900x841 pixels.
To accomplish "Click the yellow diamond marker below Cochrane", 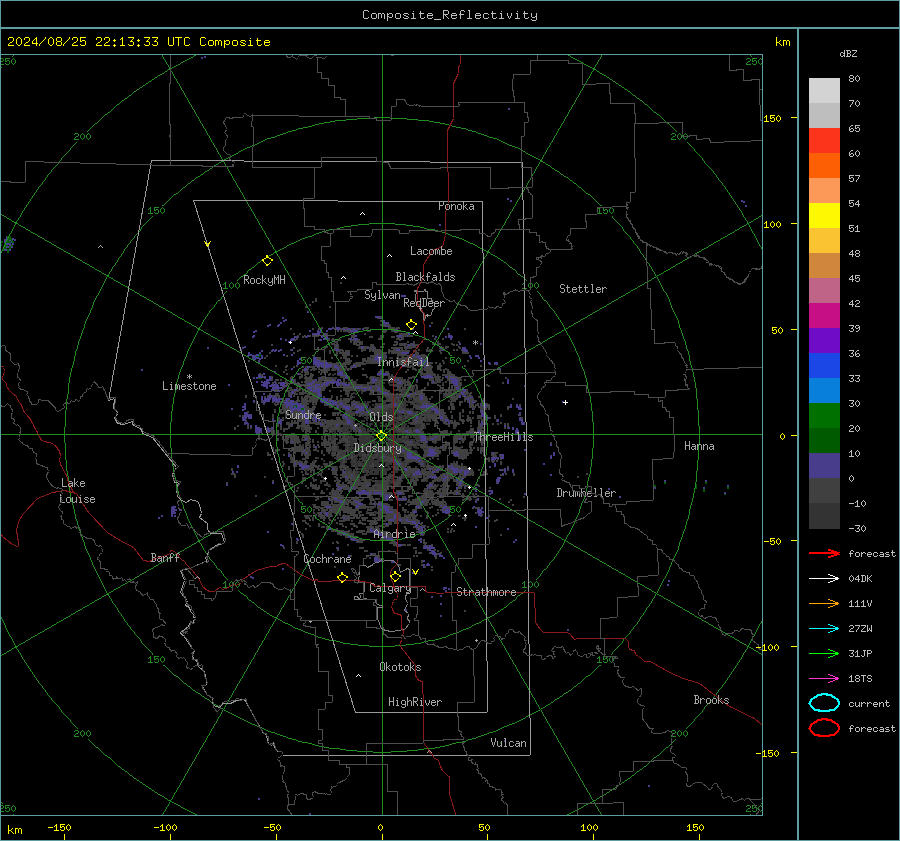I will coord(342,577).
